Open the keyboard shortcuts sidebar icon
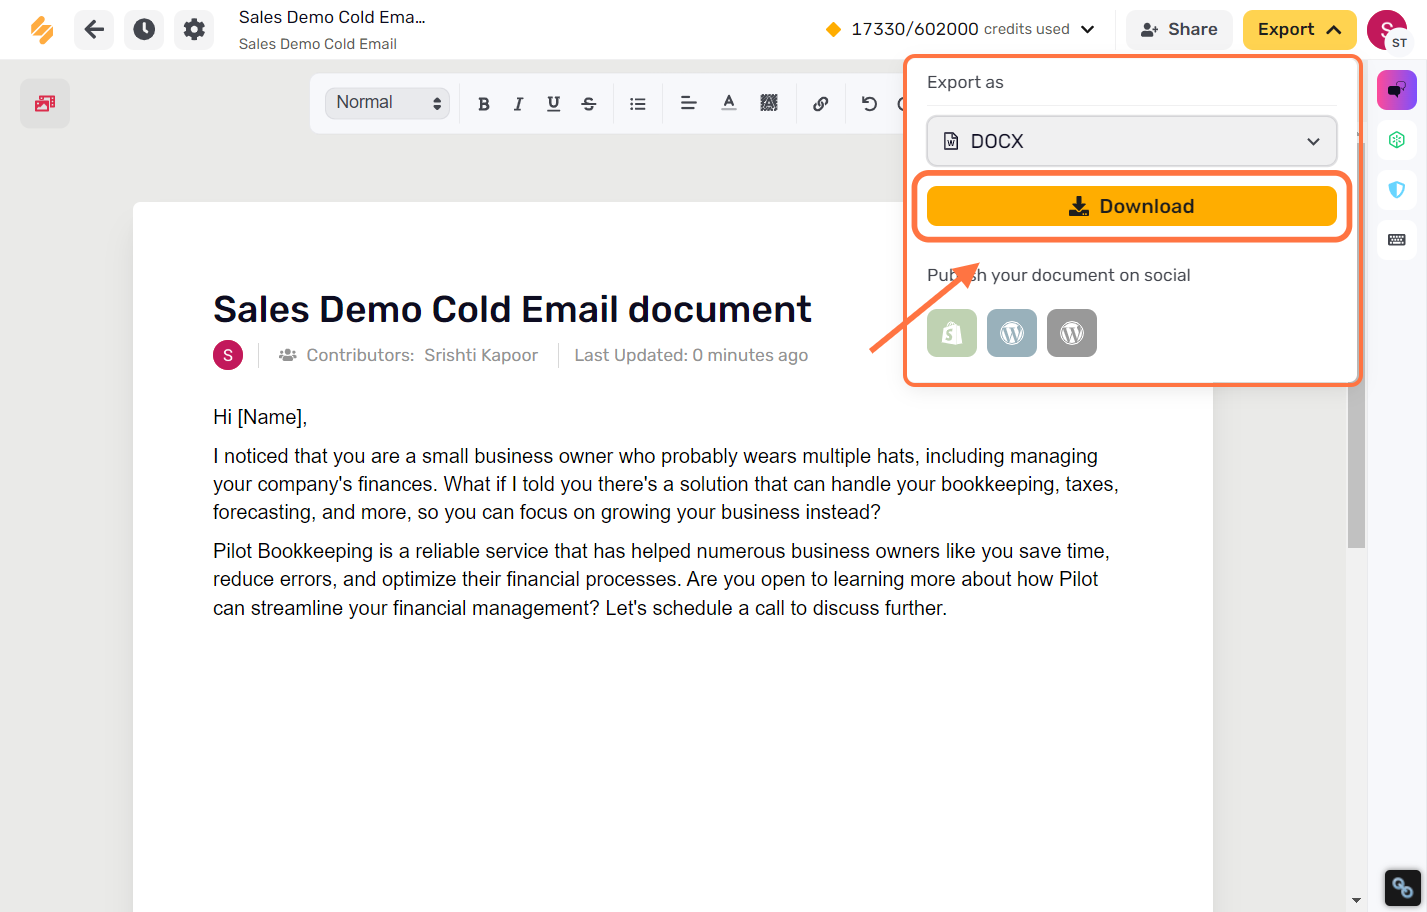The image size is (1427, 912). click(x=1397, y=240)
